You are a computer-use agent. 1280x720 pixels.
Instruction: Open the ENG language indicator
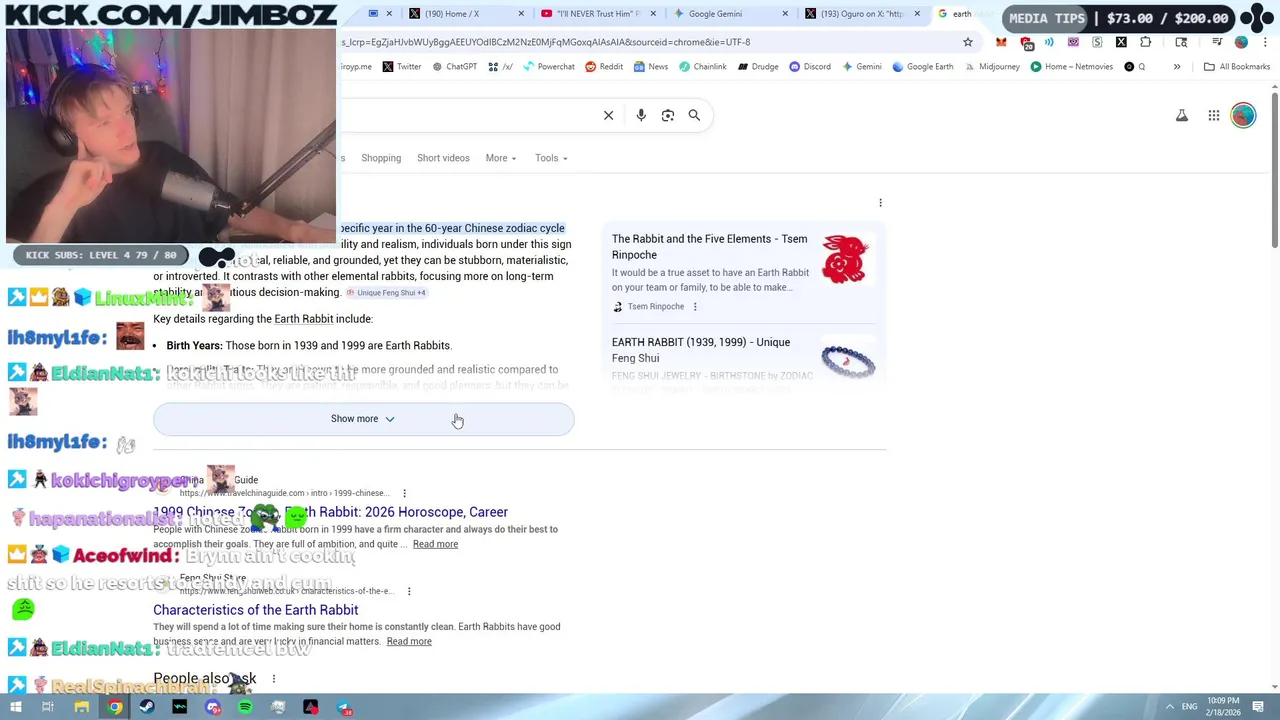click(1189, 707)
